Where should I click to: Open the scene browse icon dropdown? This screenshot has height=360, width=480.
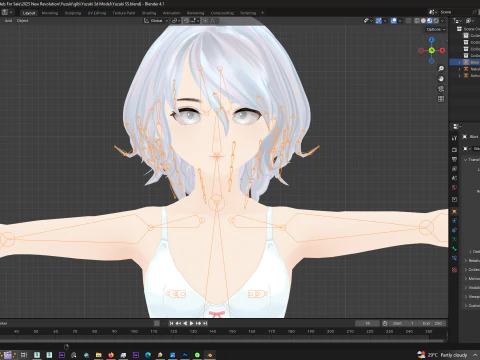433,12
